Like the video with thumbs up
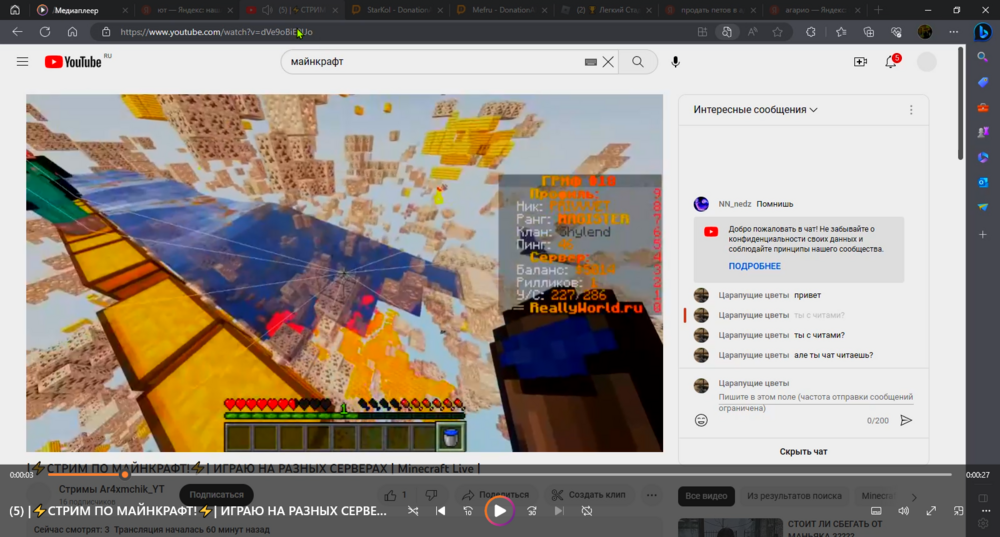 pos(395,495)
